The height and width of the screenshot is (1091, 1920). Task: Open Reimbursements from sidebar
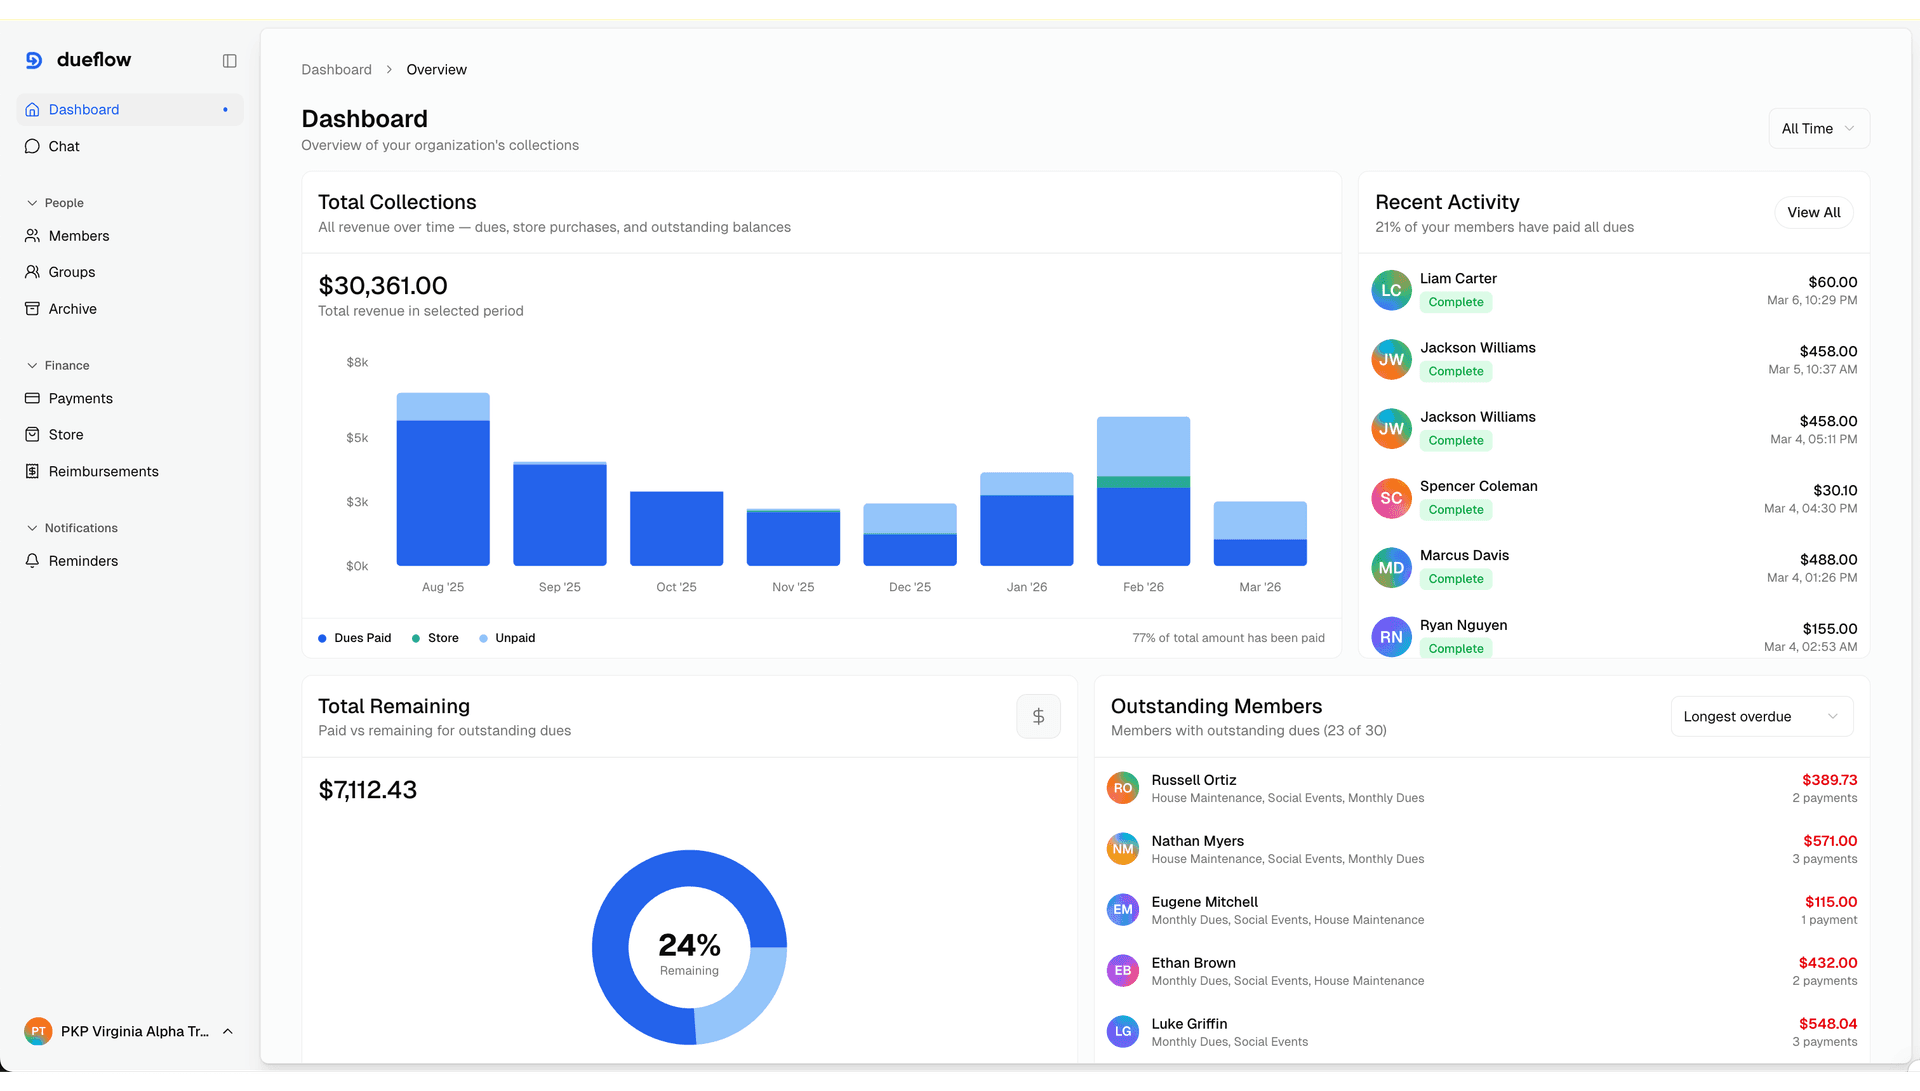pyautogui.click(x=103, y=471)
